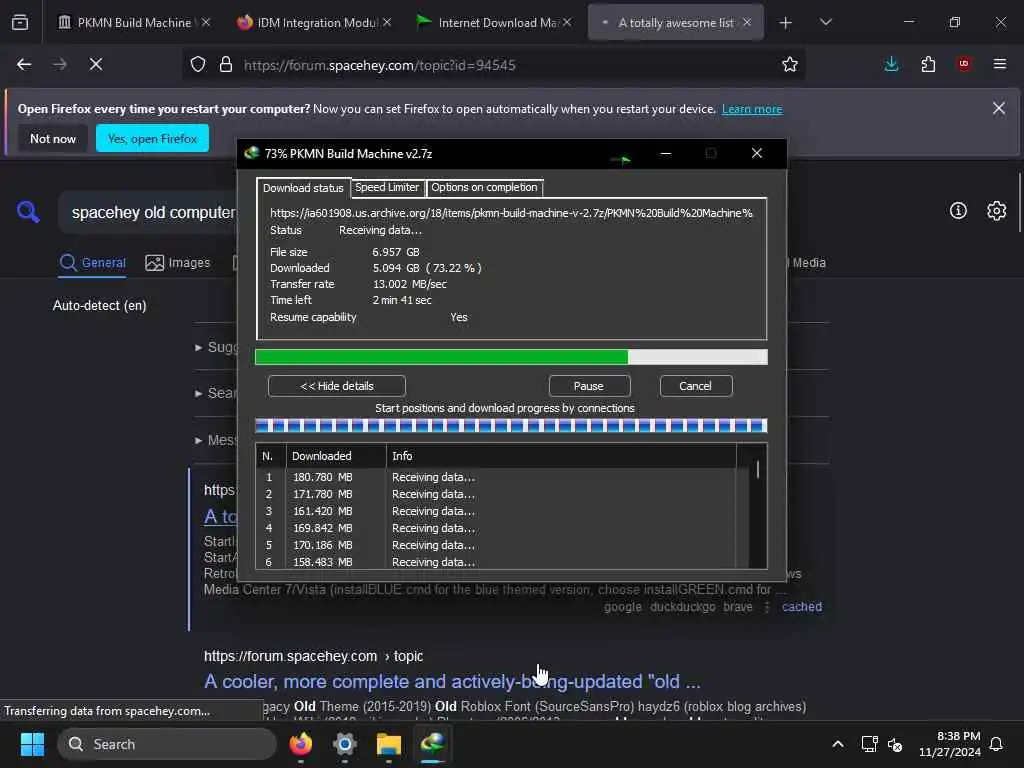Expand the Suggestions disclosure triangle
Screen dimensions: 1024x768
[x=199, y=347]
